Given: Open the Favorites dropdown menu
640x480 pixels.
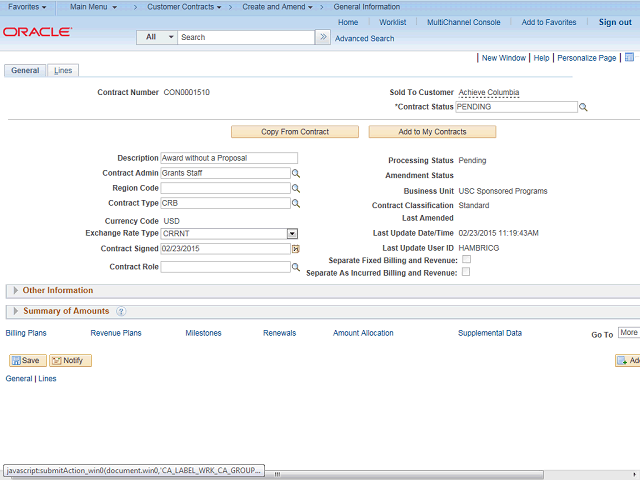Looking at the screenshot, I should 27,7.
